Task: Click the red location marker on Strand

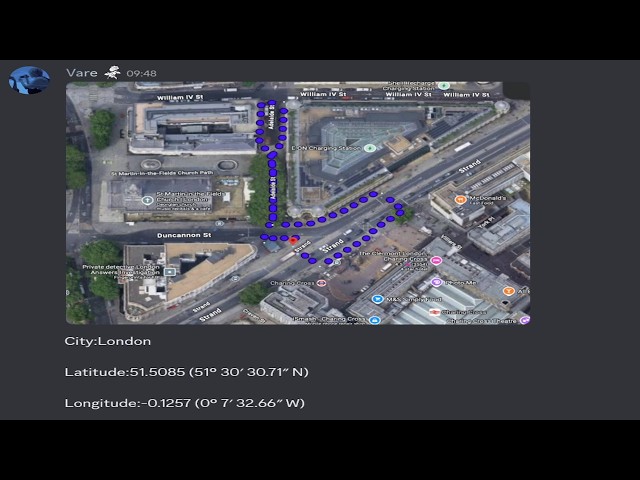Action: pos(293,241)
